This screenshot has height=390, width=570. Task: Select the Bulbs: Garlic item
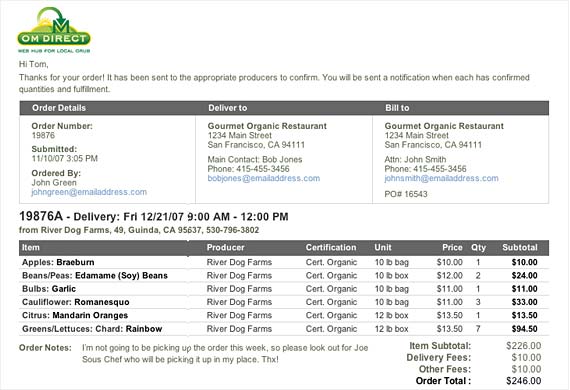click(x=49, y=289)
